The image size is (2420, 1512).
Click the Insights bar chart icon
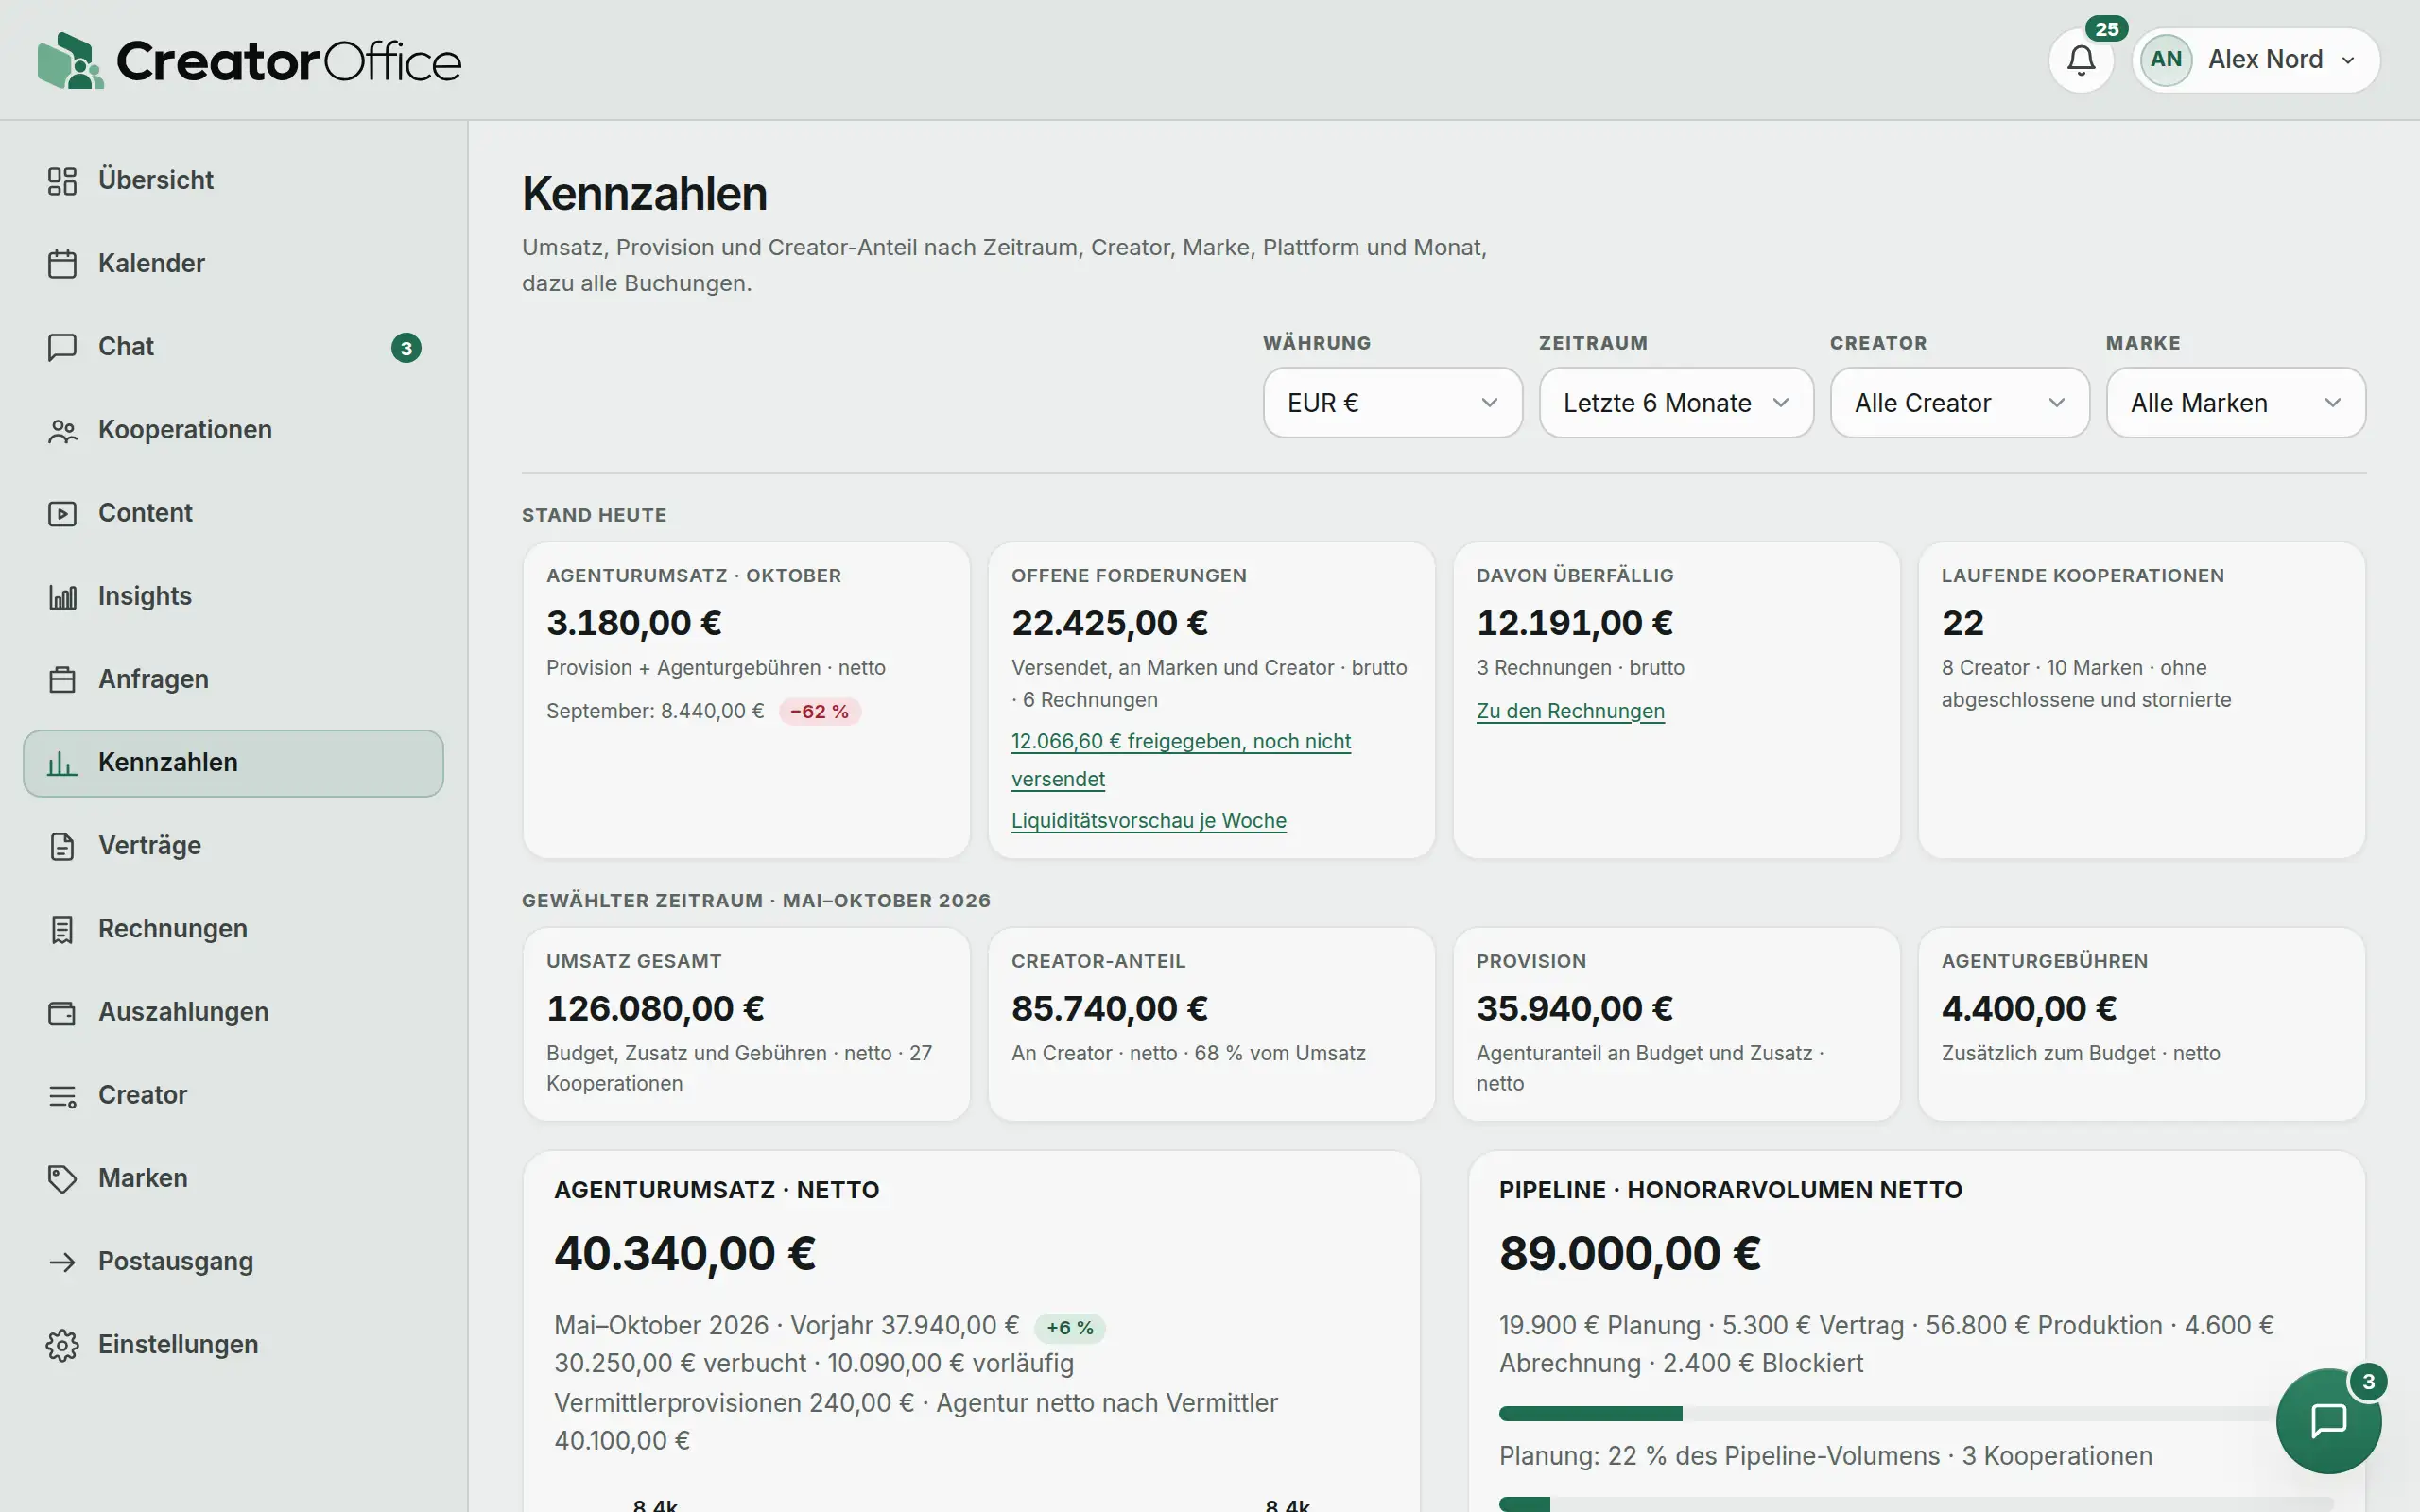(62, 596)
